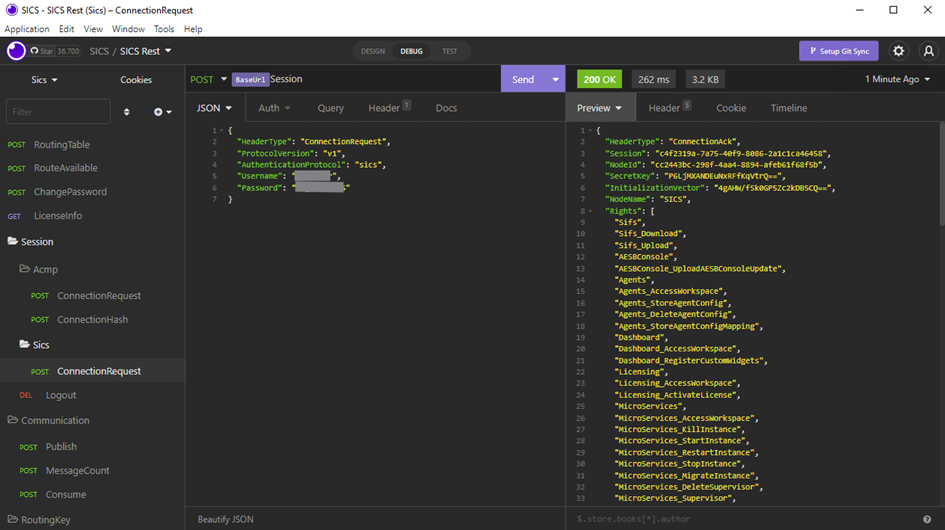Open the Edit menu
Image resolution: width=945 pixels, height=530 pixels.
66,29
